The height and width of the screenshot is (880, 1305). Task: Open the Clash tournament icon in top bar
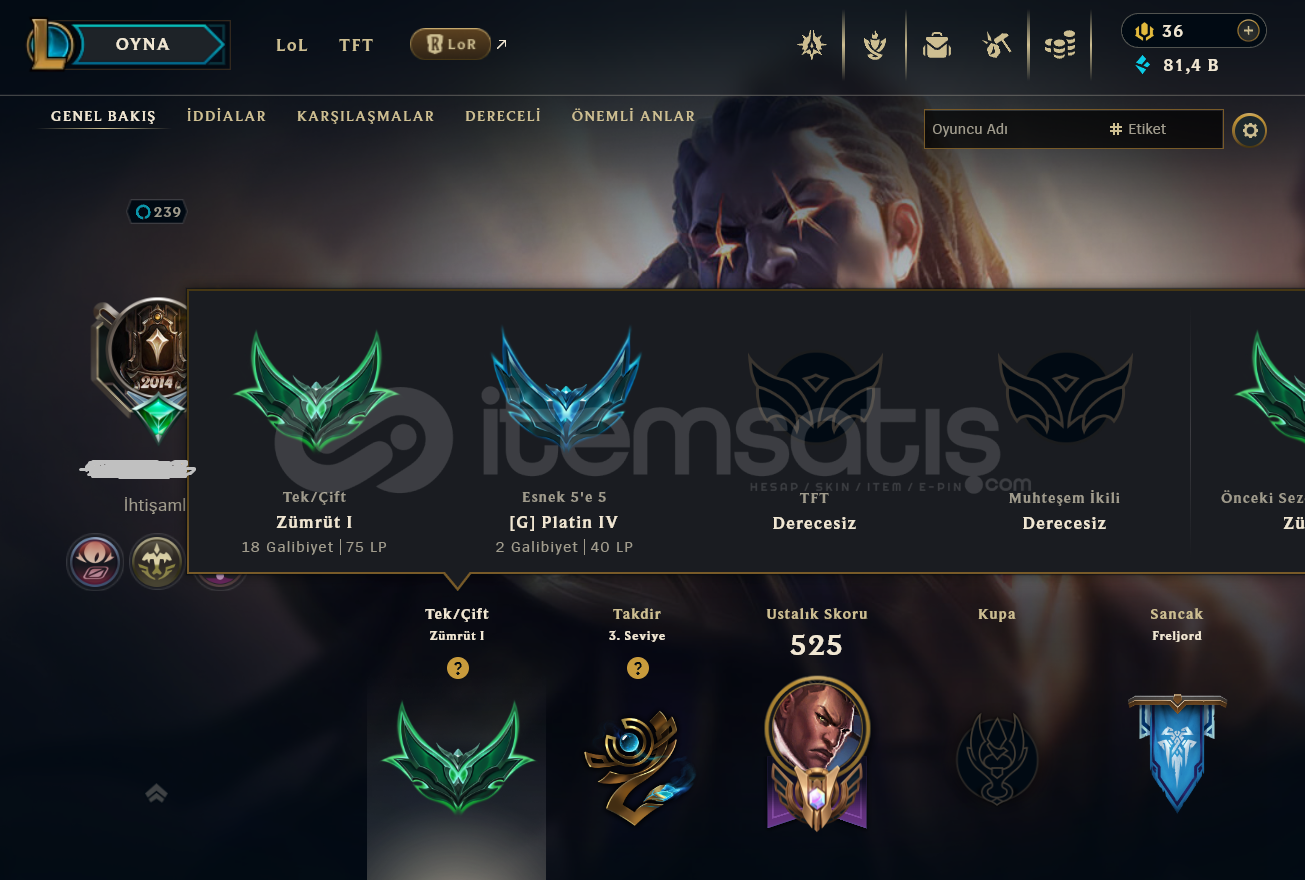point(812,45)
